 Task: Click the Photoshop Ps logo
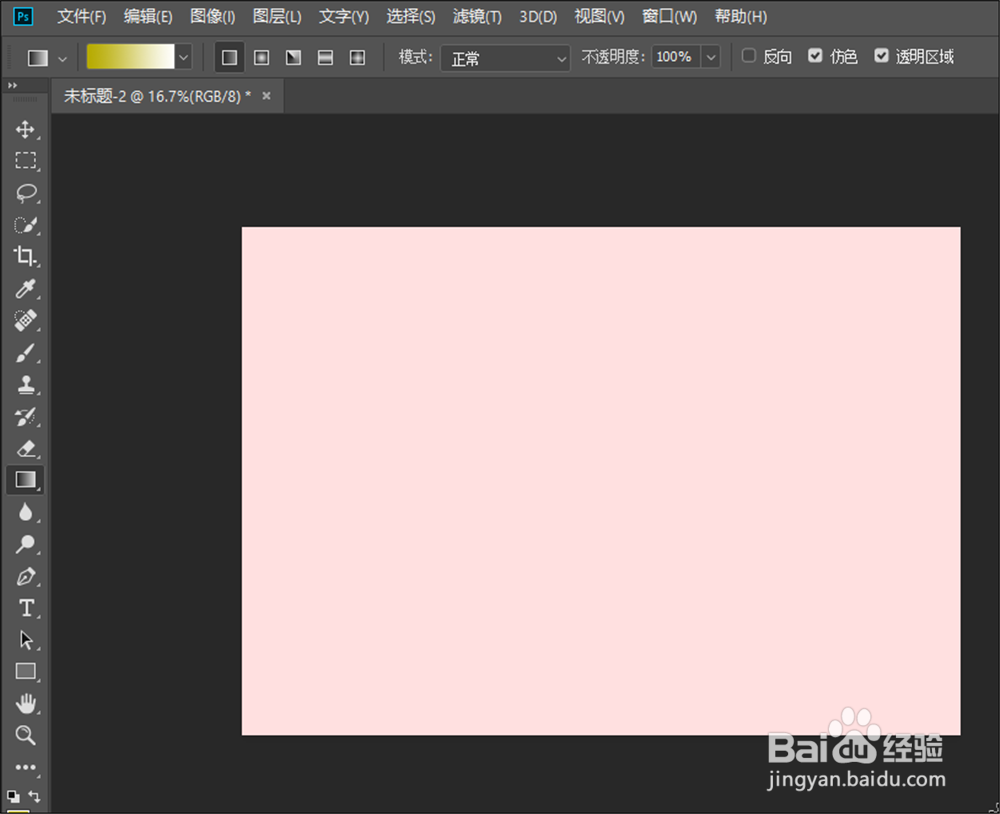tap(23, 16)
